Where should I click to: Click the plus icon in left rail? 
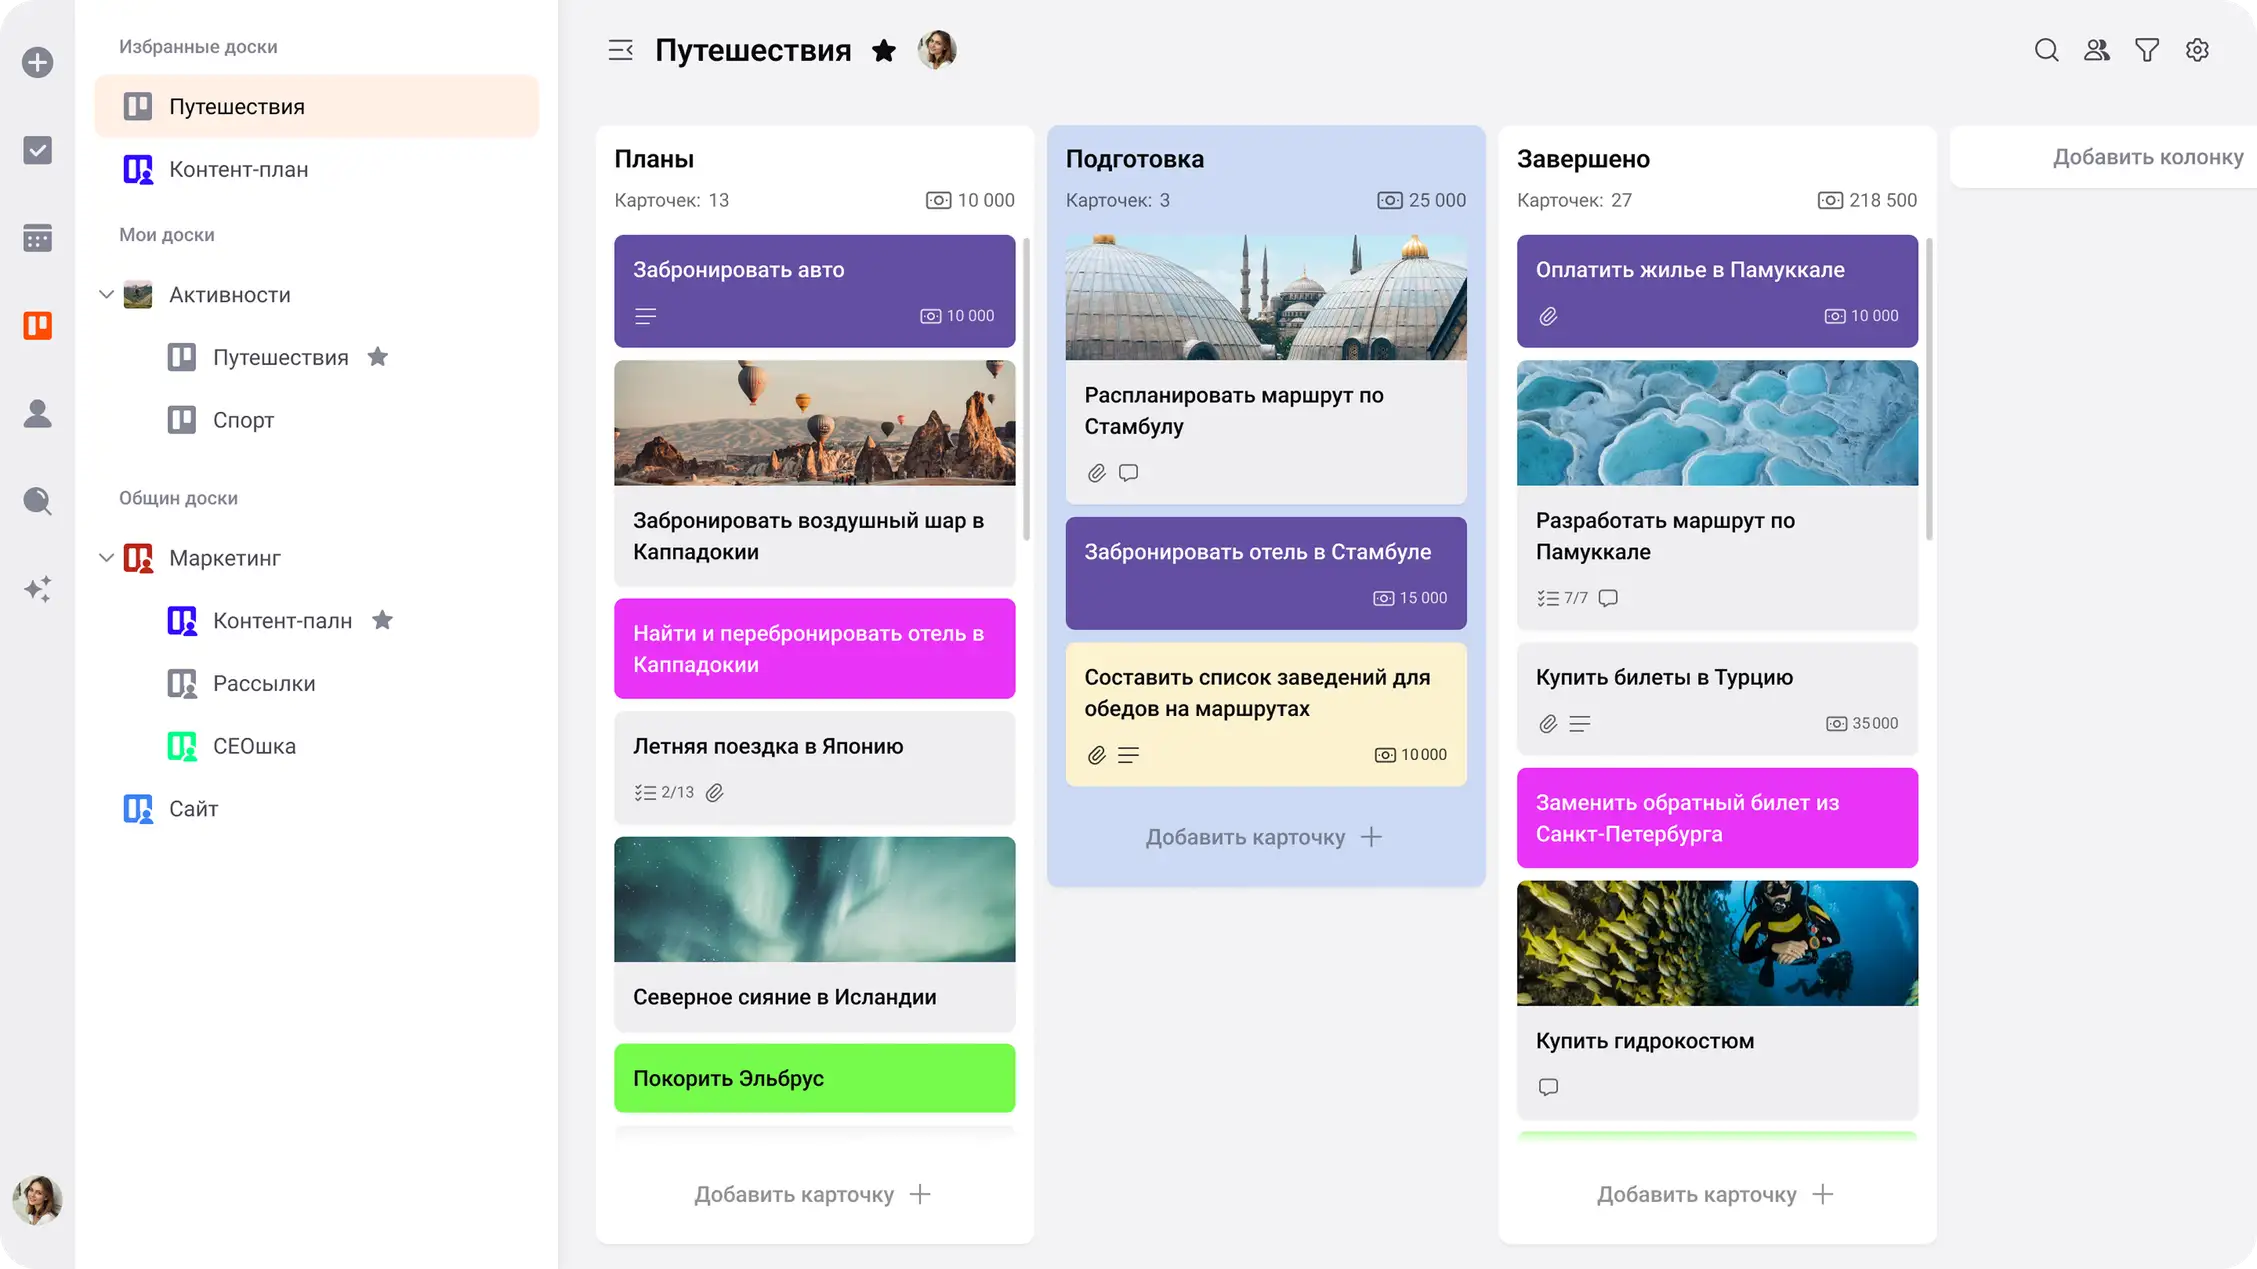tap(37, 63)
